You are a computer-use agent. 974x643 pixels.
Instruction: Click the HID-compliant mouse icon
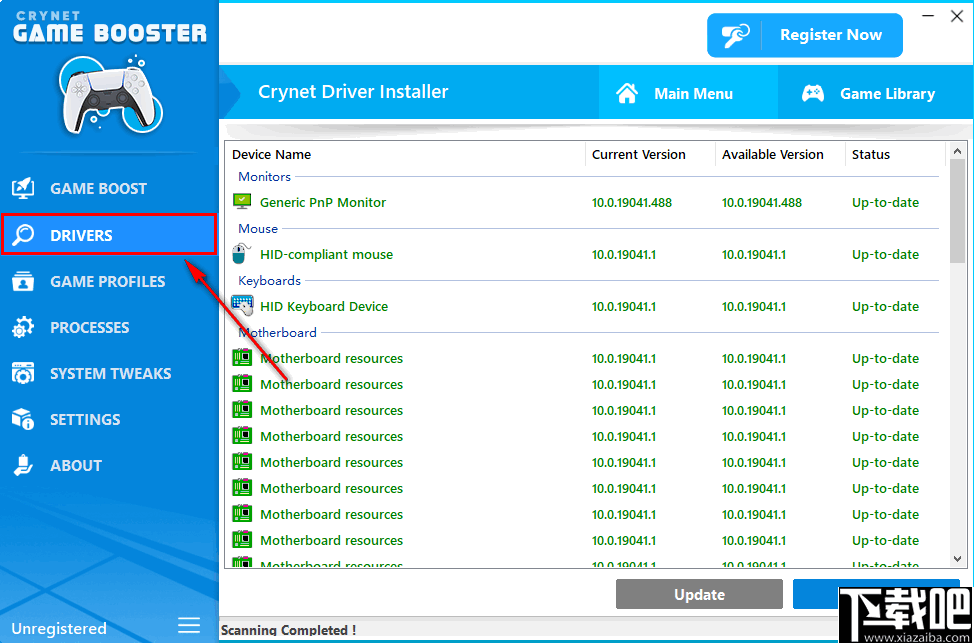(242, 253)
